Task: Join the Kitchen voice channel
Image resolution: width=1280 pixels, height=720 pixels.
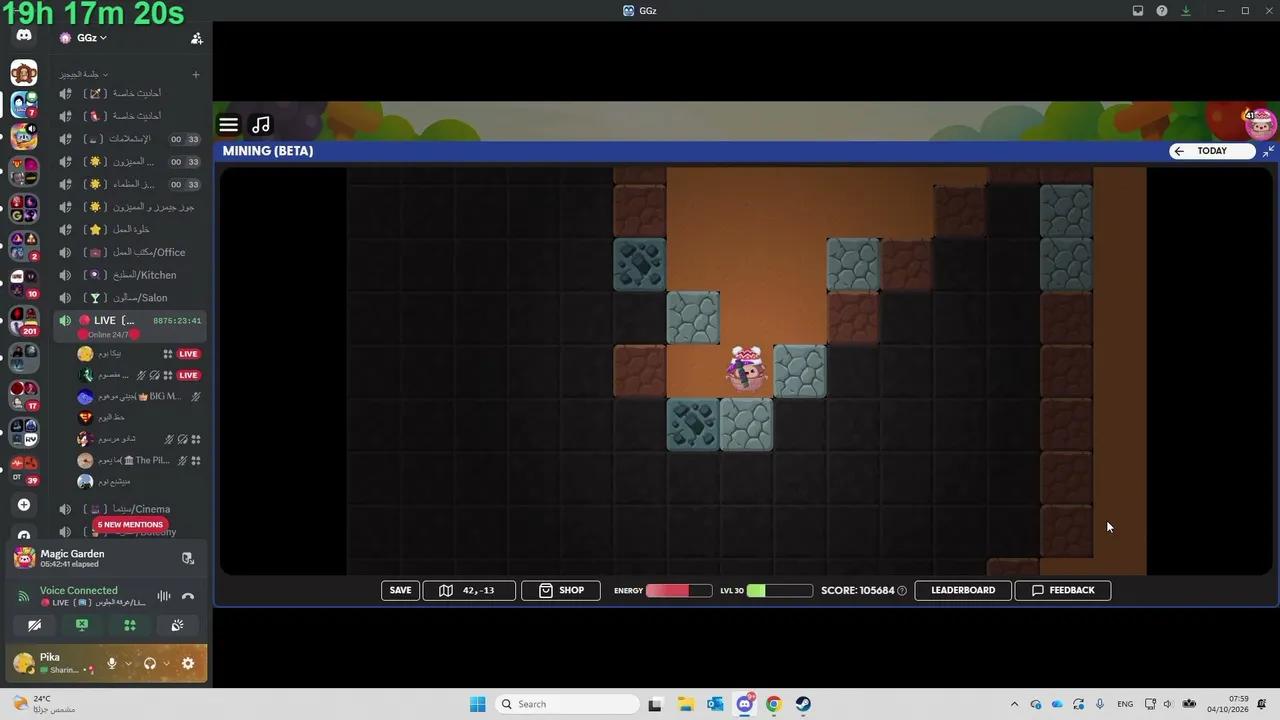Action: [x=130, y=275]
